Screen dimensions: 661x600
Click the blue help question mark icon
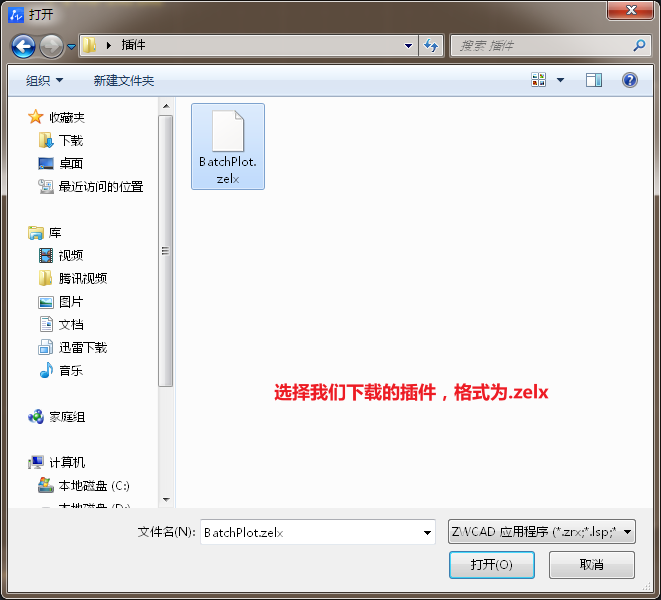[x=629, y=80]
